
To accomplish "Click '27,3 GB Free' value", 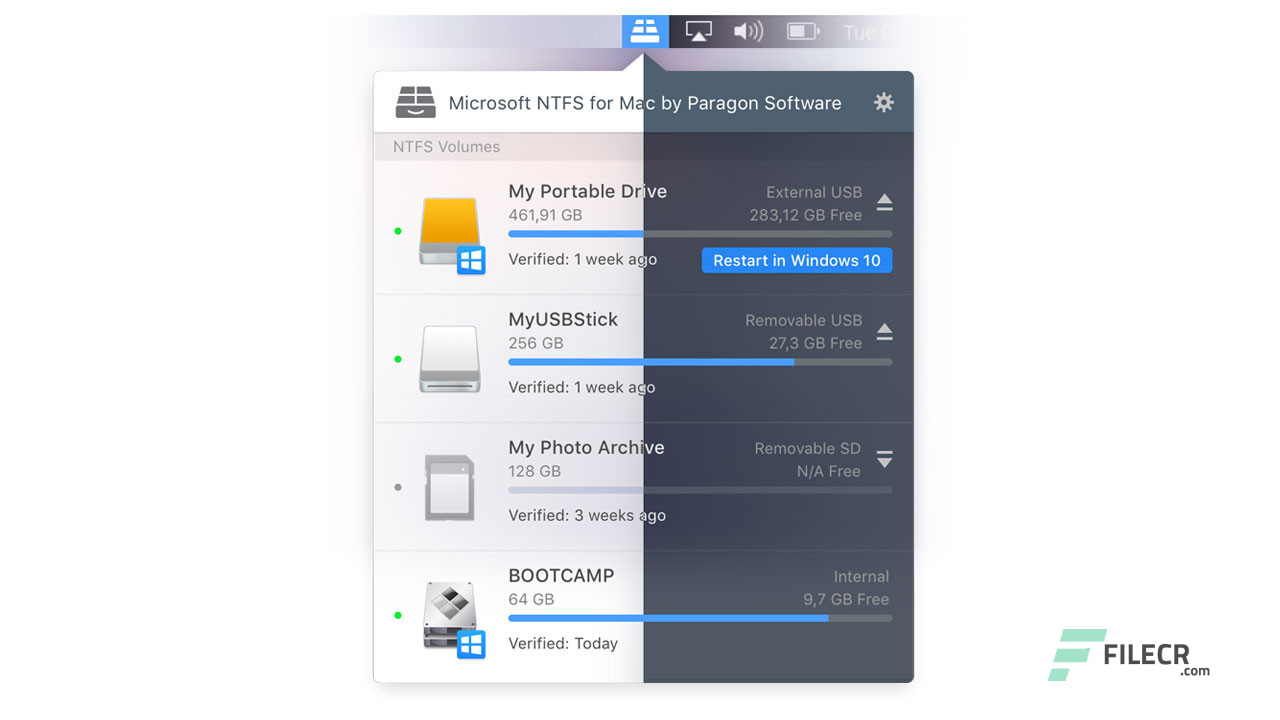I will pyautogui.click(x=815, y=343).
